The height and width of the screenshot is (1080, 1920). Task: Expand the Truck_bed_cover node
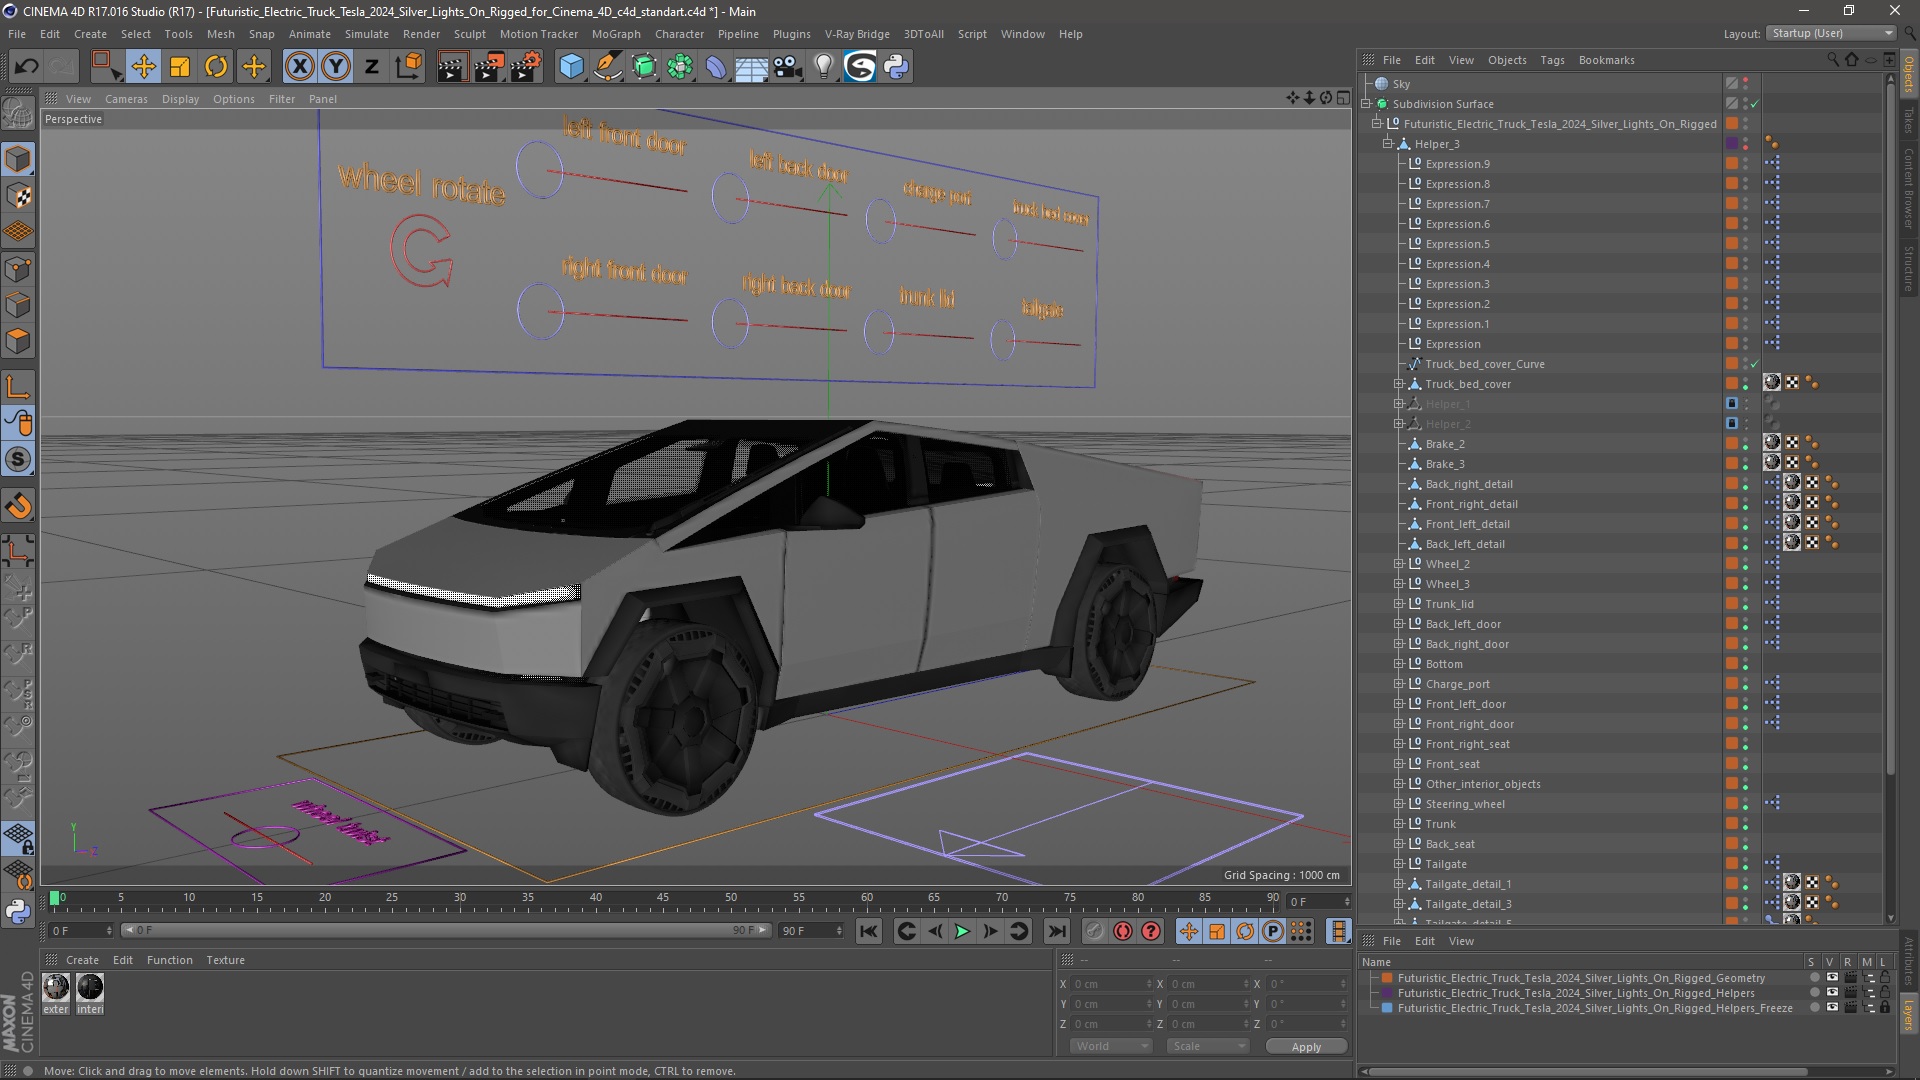tap(1399, 384)
